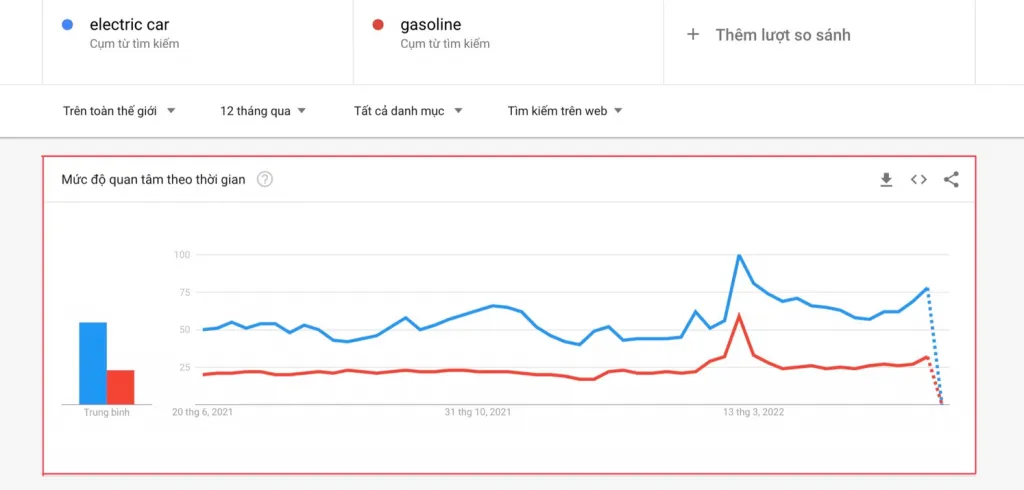Open the 'Tất cả danh mục' category dropdown

click(x=408, y=111)
